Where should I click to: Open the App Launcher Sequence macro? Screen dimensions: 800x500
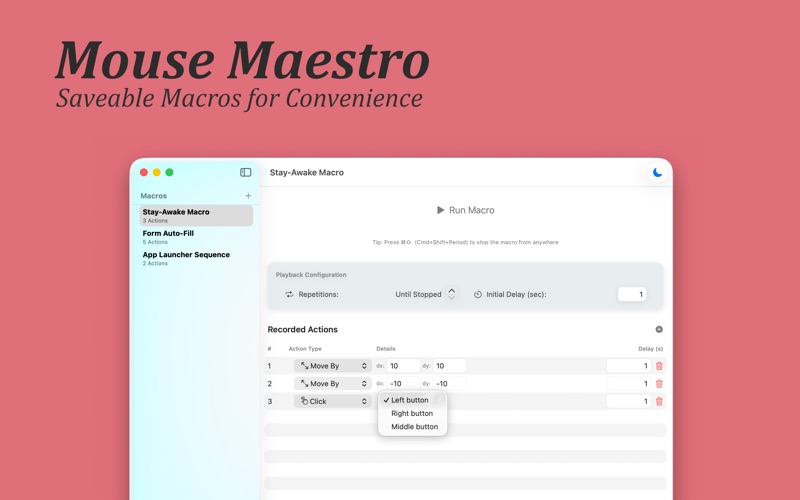[x=196, y=258]
